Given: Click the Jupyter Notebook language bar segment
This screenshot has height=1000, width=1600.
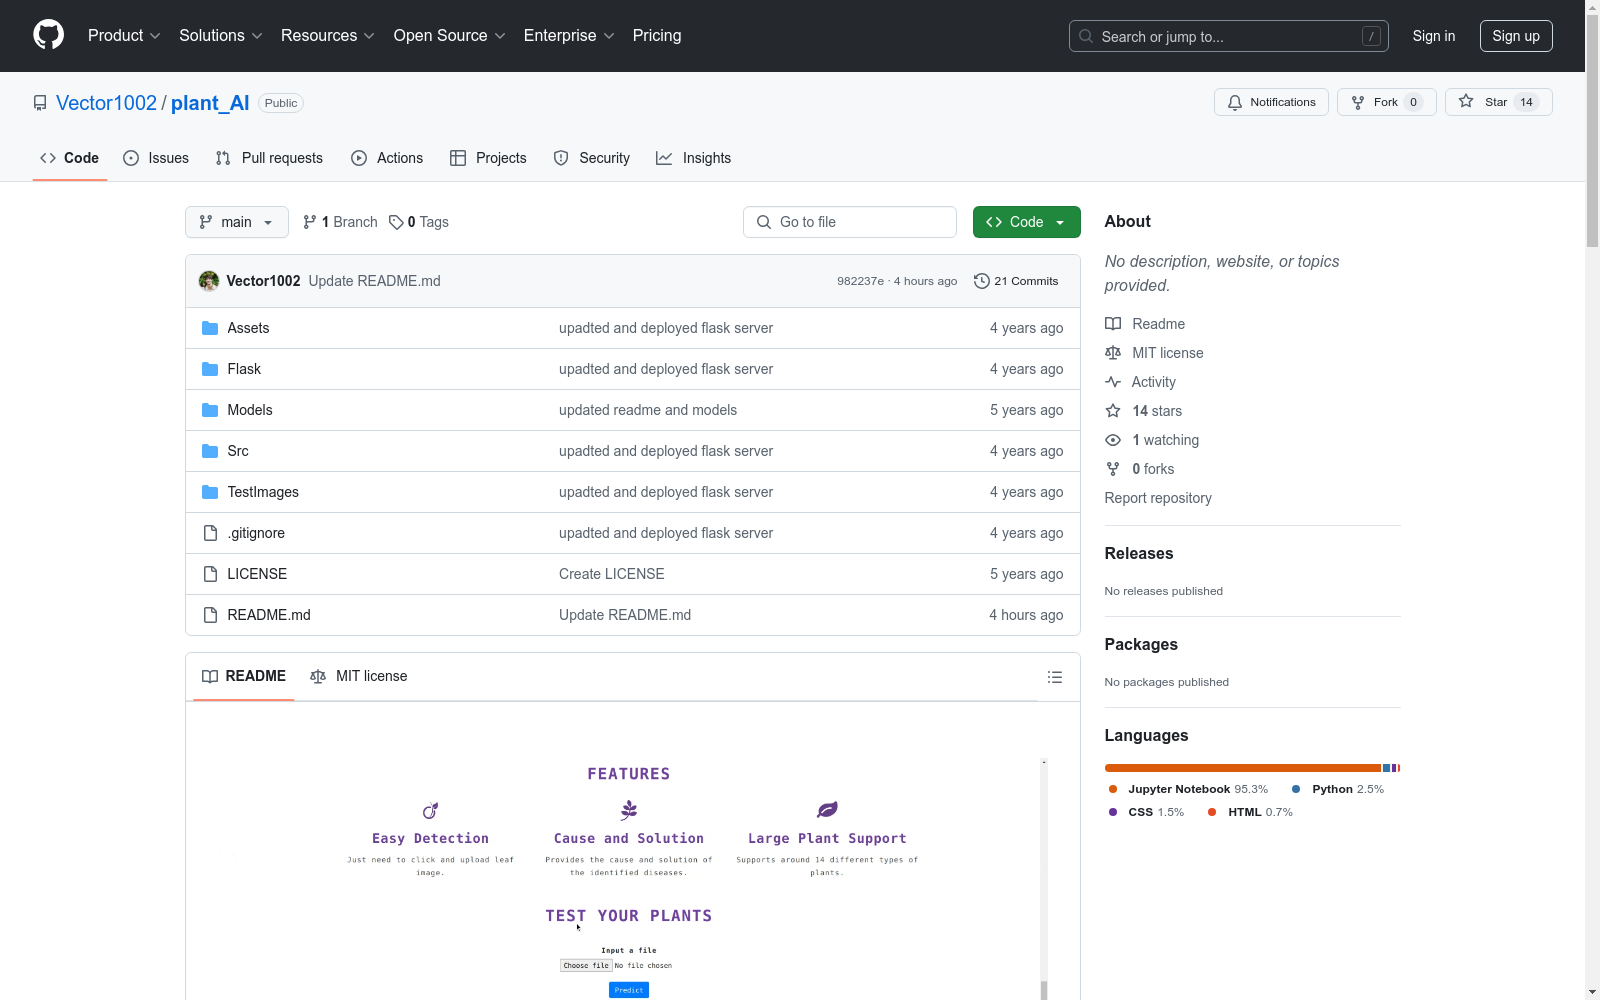Looking at the screenshot, I should pos(1243,768).
